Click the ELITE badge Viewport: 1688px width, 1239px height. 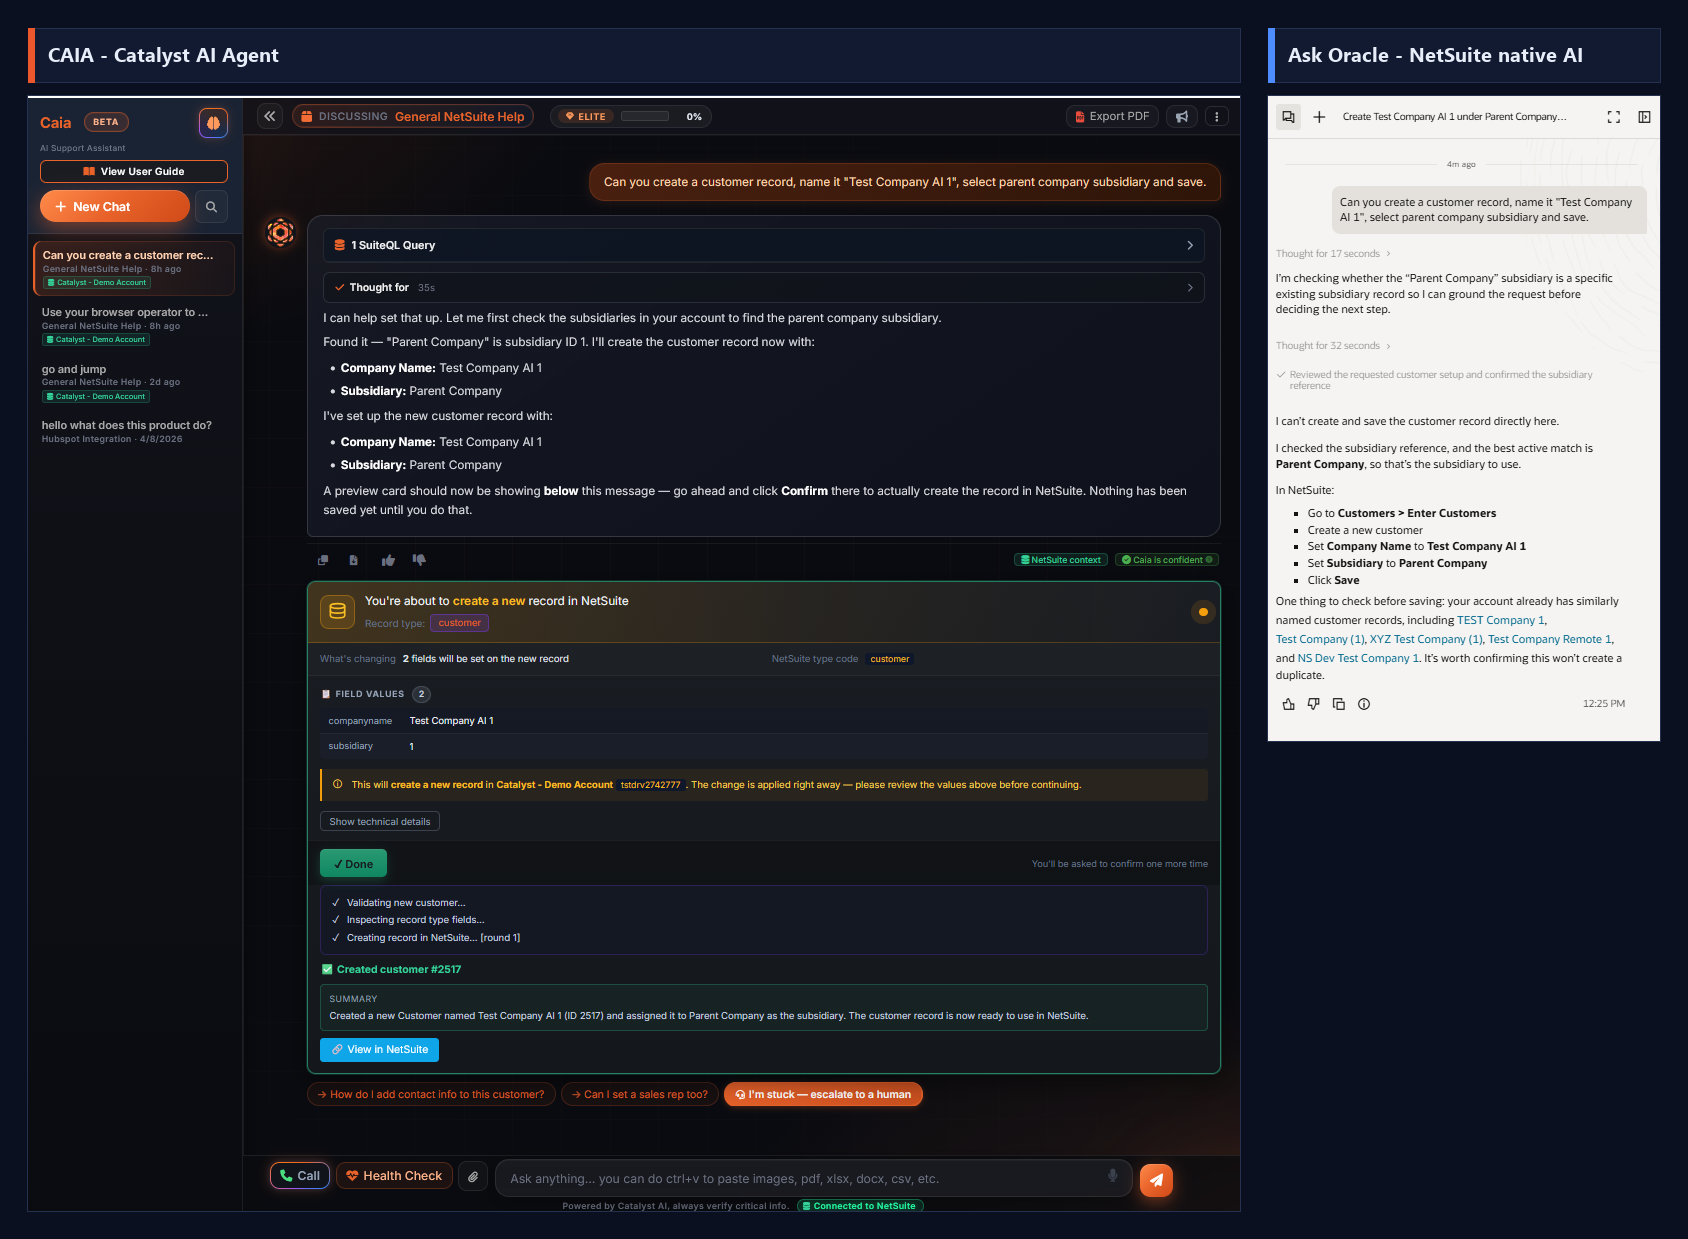[586, 117]
